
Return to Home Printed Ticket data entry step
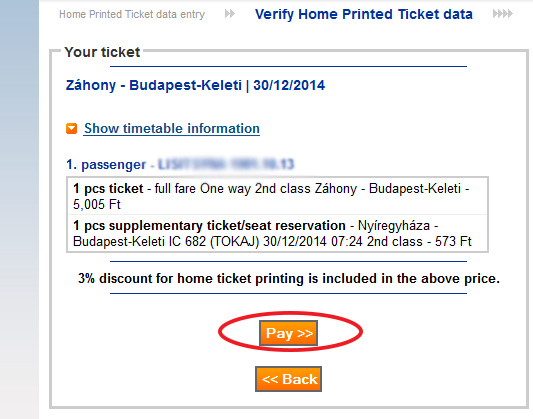tap(132, 15)
